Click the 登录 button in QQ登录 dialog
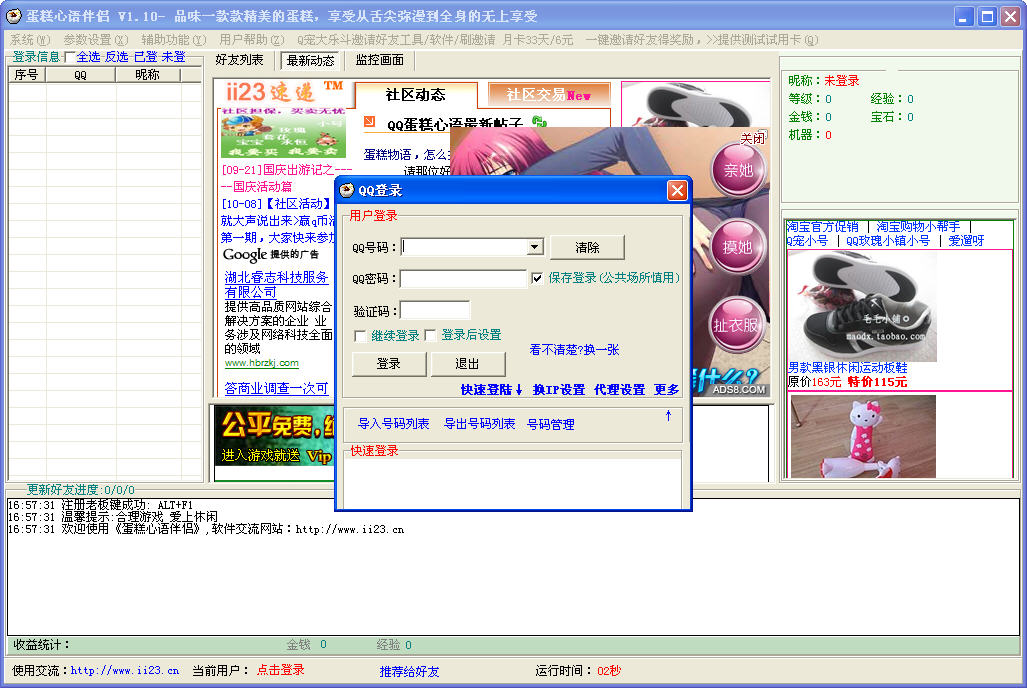This screenshot has height=688, width=1027. [388, 364]
